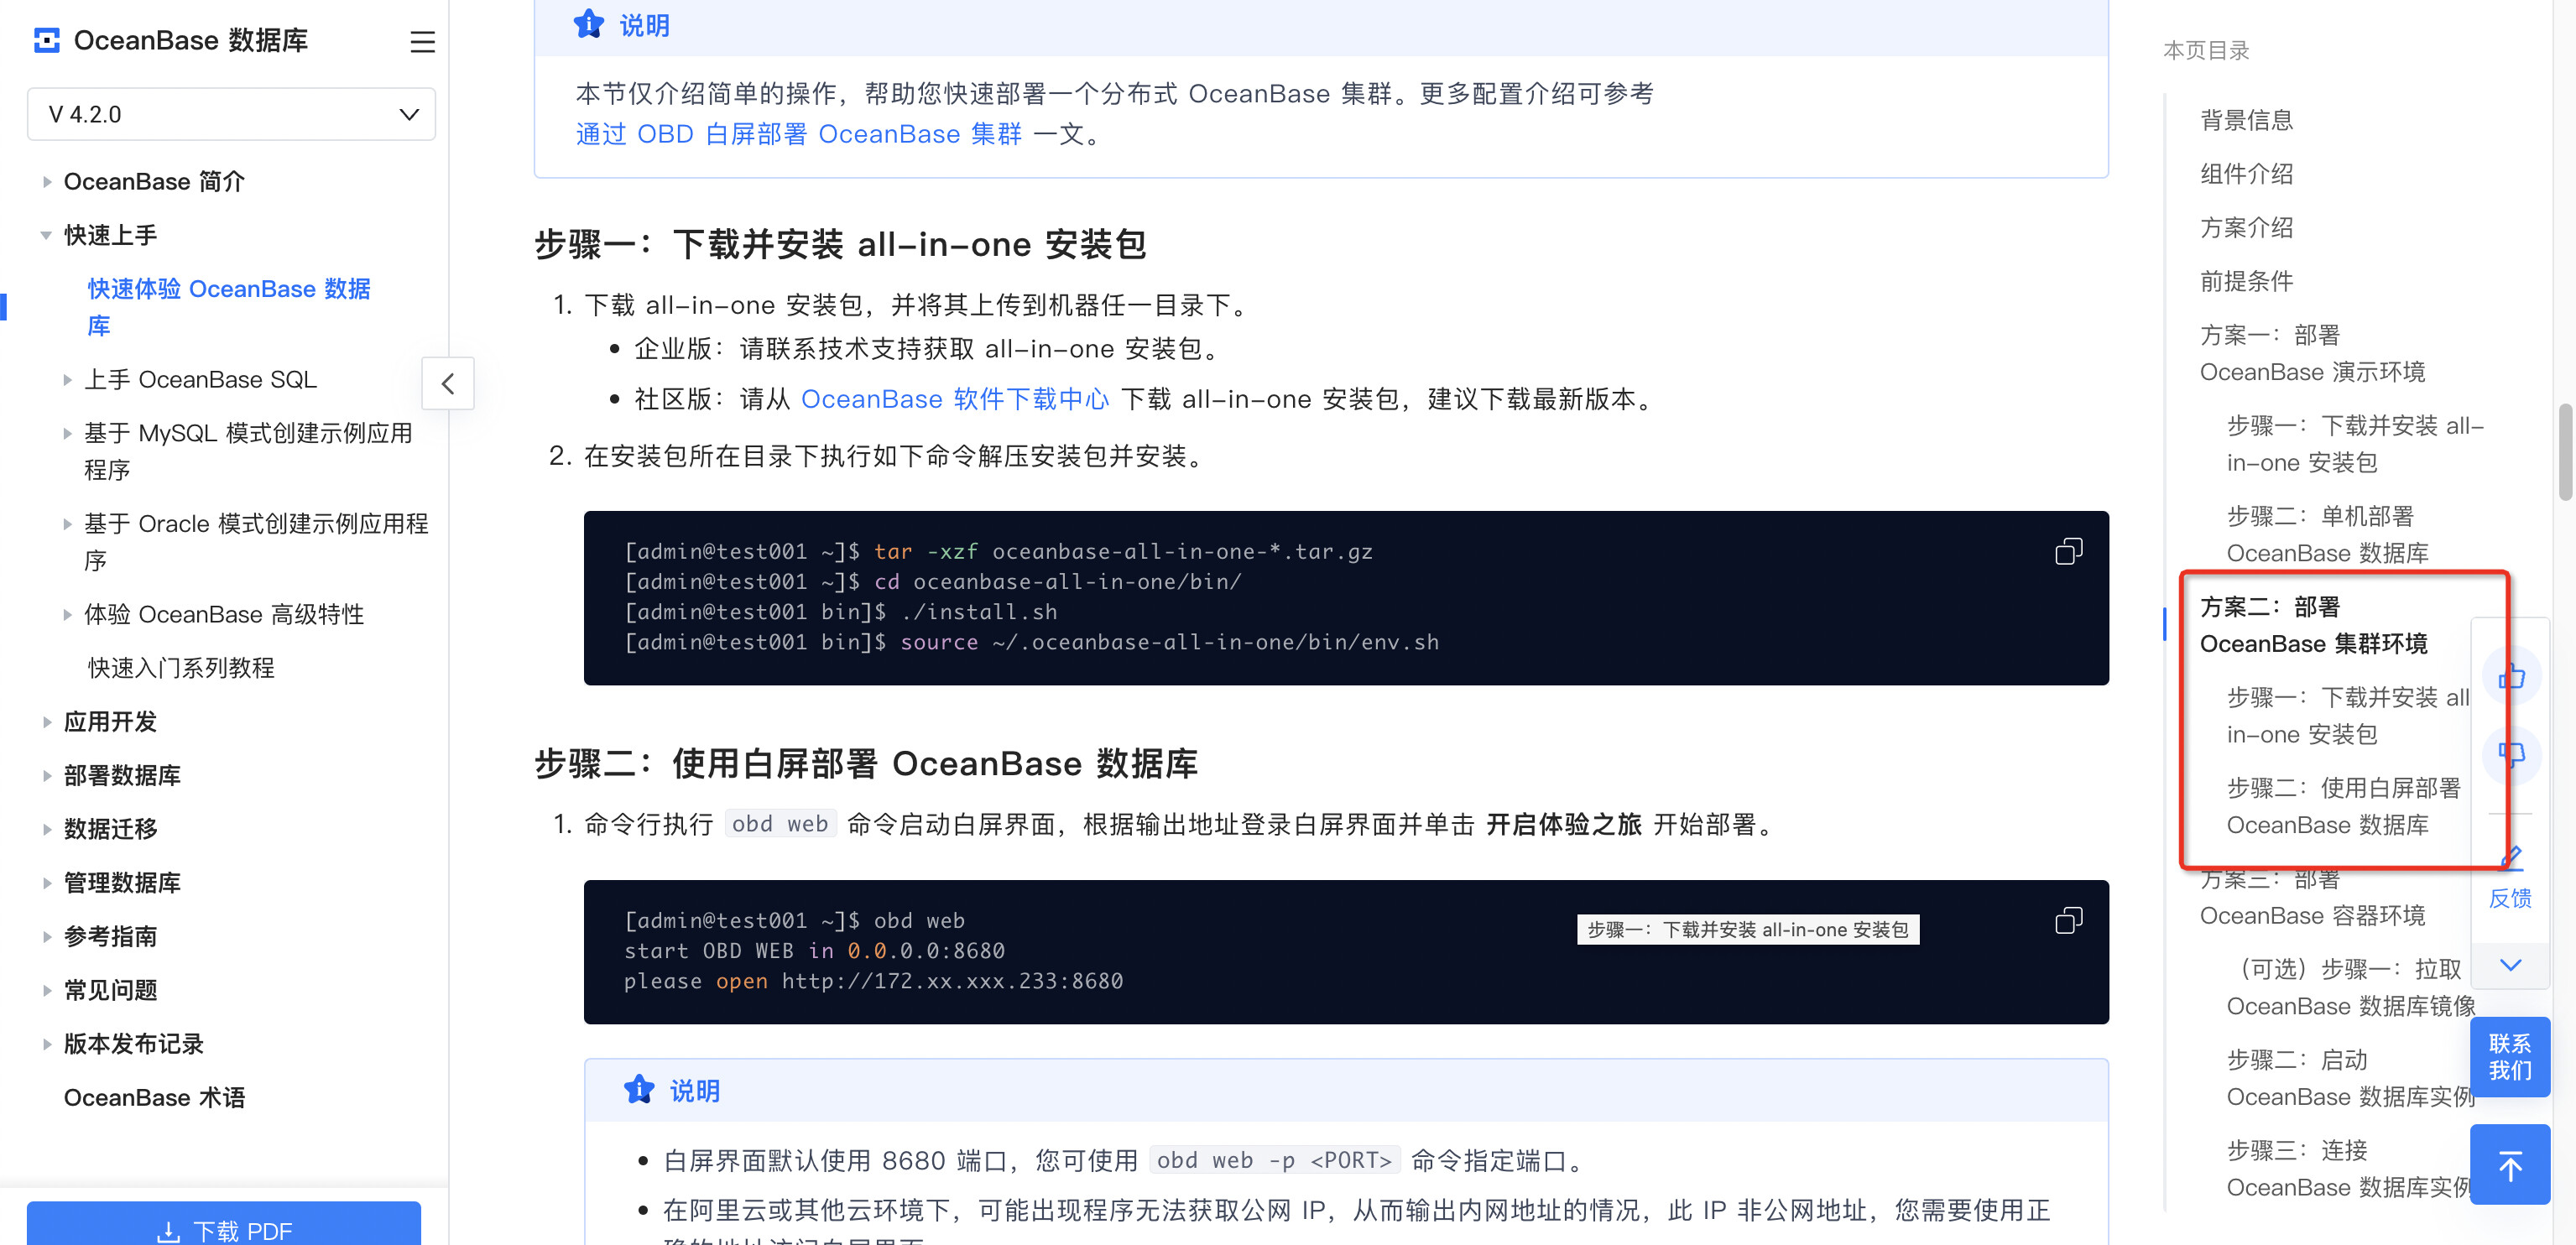Open the 常见问题 section
Screen dimensions: 2576x1245
tap(110, 990)
